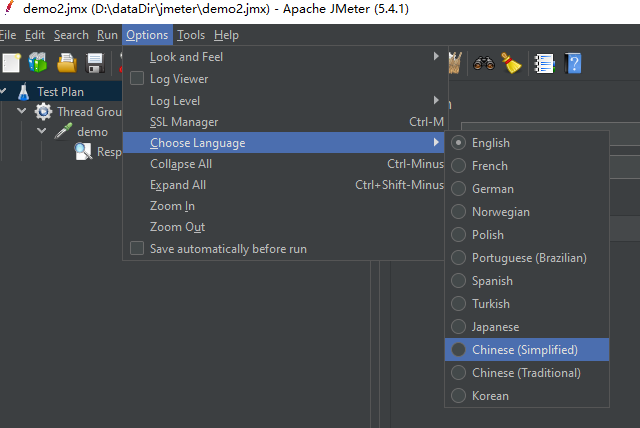Click the New test plan toolbar icon
The image size is (640, 428).
coord(11,63)
